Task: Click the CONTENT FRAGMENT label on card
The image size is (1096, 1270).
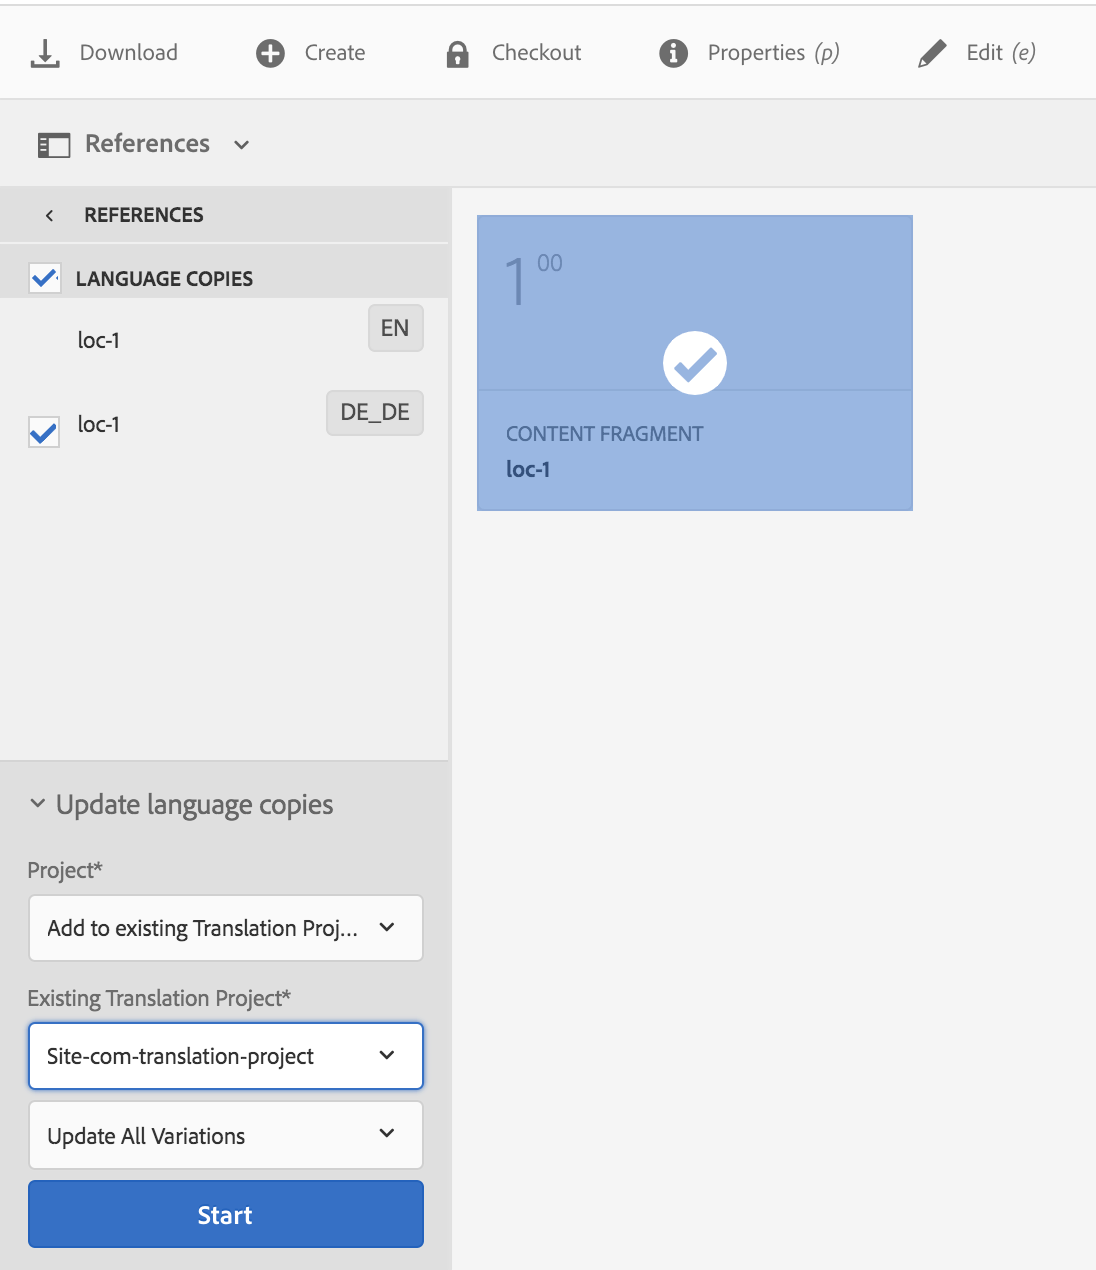Action: tap(604, 434)
